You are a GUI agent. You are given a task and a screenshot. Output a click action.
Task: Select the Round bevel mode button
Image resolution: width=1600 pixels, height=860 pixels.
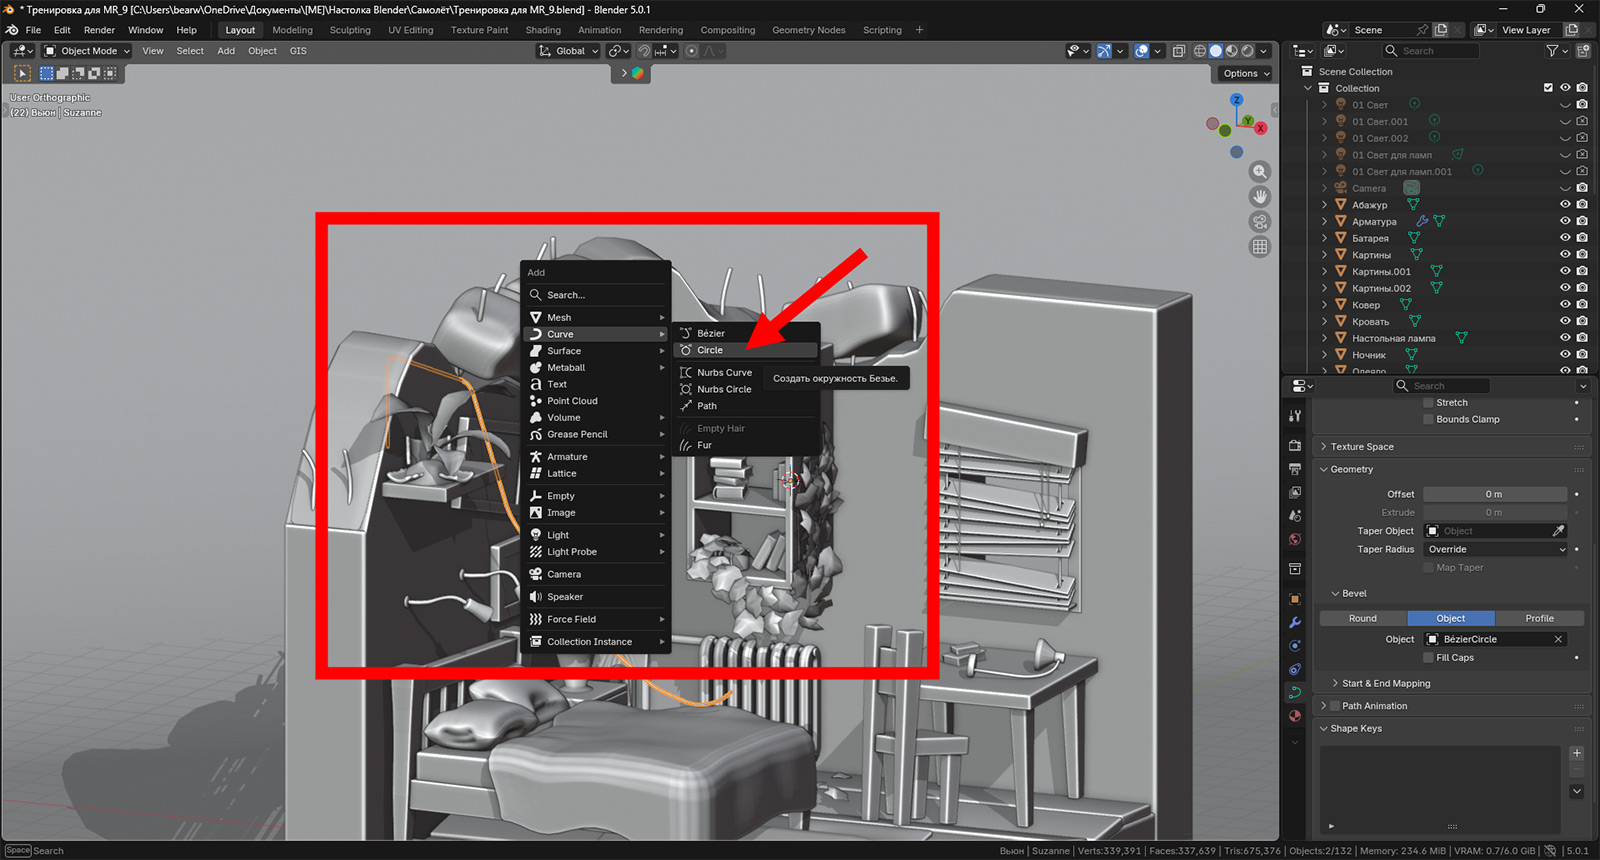[x=1362, y=619]
